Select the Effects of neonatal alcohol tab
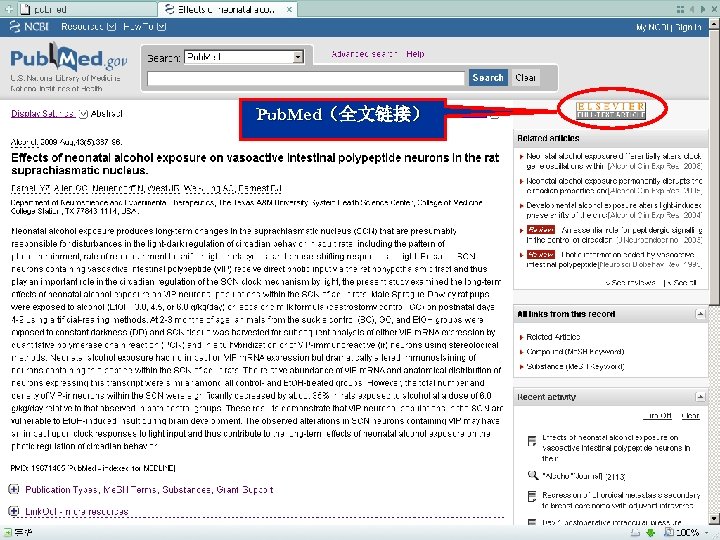The image size is (720, 540). pos(225,9)
